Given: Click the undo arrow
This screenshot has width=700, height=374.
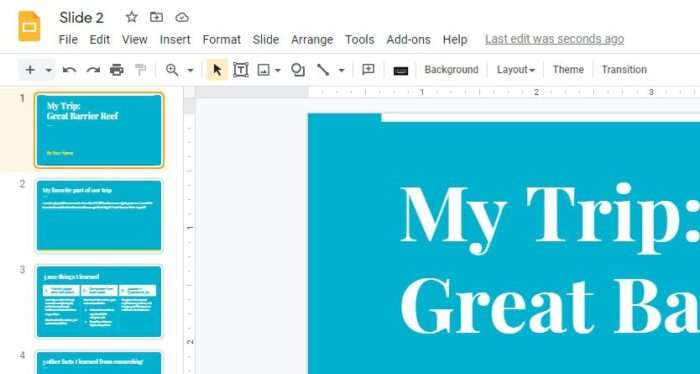Looking at the screenshot, I should (69, 70).
